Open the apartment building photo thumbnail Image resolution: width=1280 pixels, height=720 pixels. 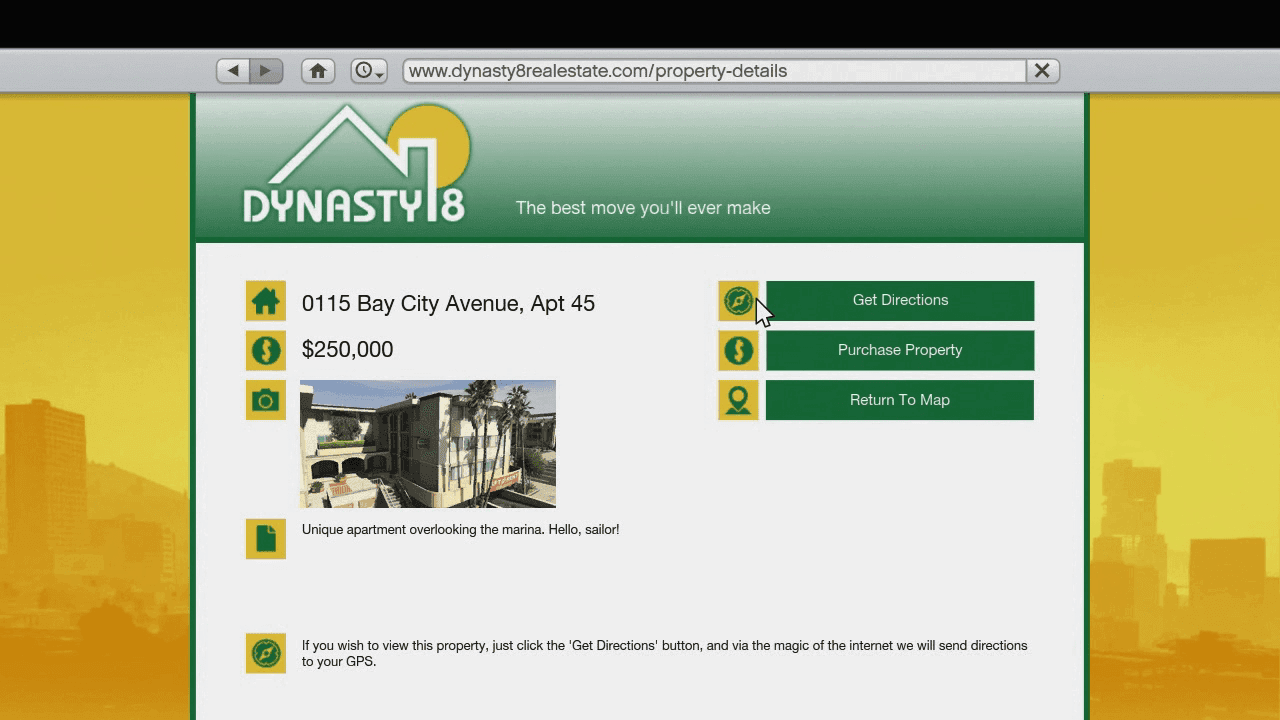click(x=428, y=444)
